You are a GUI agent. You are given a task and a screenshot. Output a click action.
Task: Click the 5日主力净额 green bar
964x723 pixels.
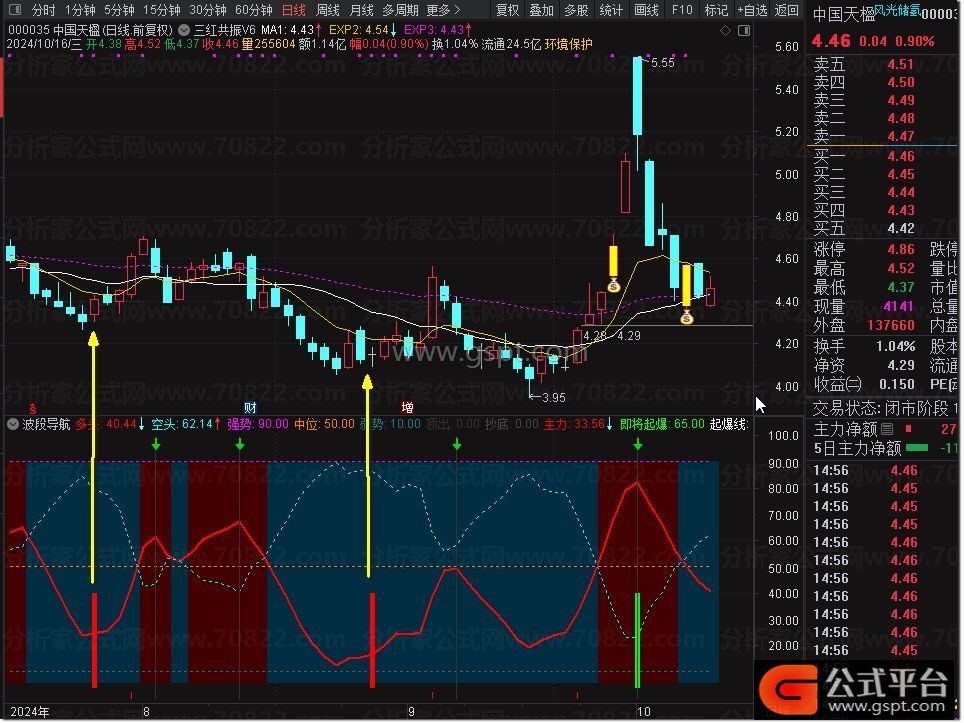tap(917, 448)
